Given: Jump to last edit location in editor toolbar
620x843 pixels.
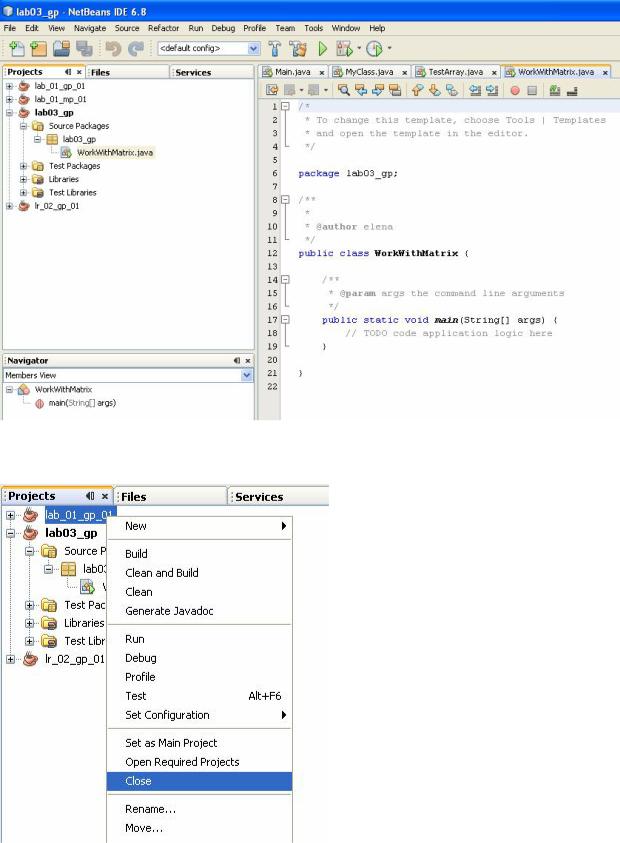Looking at the screenshot, I should [x=272, y=90].
